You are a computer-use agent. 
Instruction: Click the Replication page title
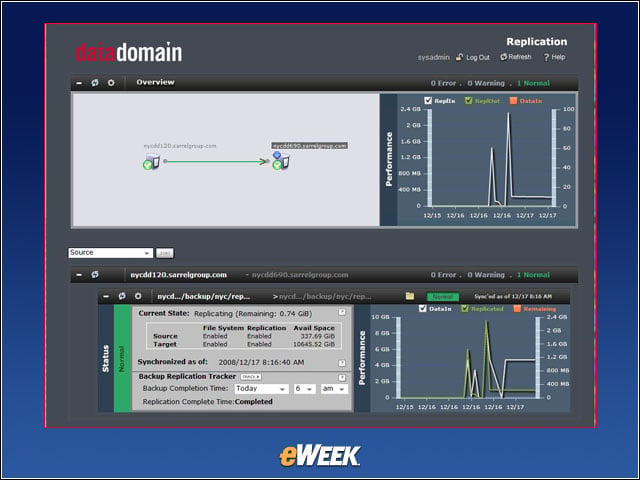(x=537, y=42)
